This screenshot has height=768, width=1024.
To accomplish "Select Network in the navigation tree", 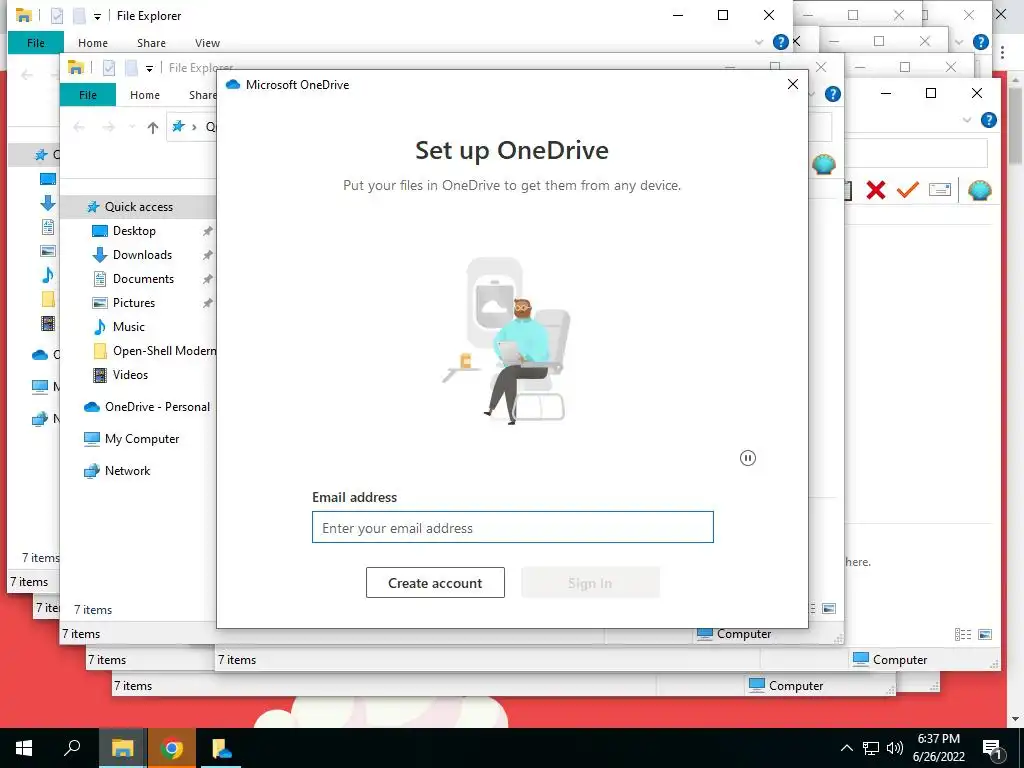I will pyautogui.click(x=127, y=470).
